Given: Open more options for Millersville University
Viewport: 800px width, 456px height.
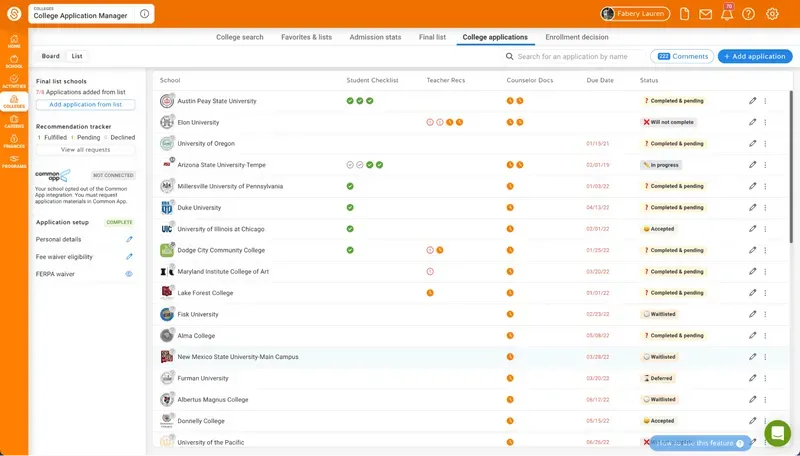Looking at the screenshot, I should coord(765,186).
